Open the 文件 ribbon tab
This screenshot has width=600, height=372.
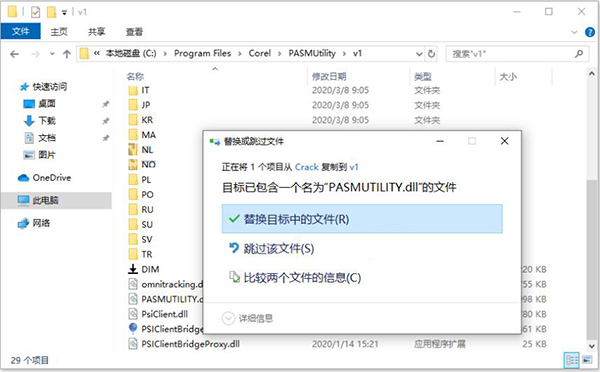tap(20, 31)
